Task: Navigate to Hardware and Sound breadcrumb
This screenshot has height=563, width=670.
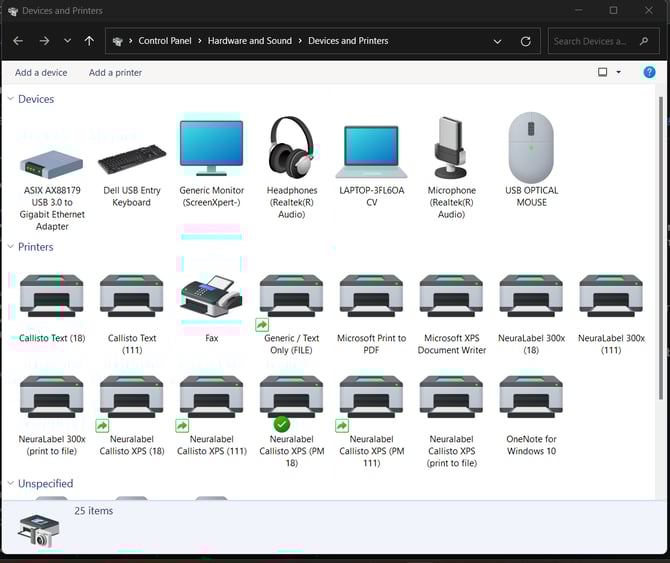Action: tap(249, 41)
